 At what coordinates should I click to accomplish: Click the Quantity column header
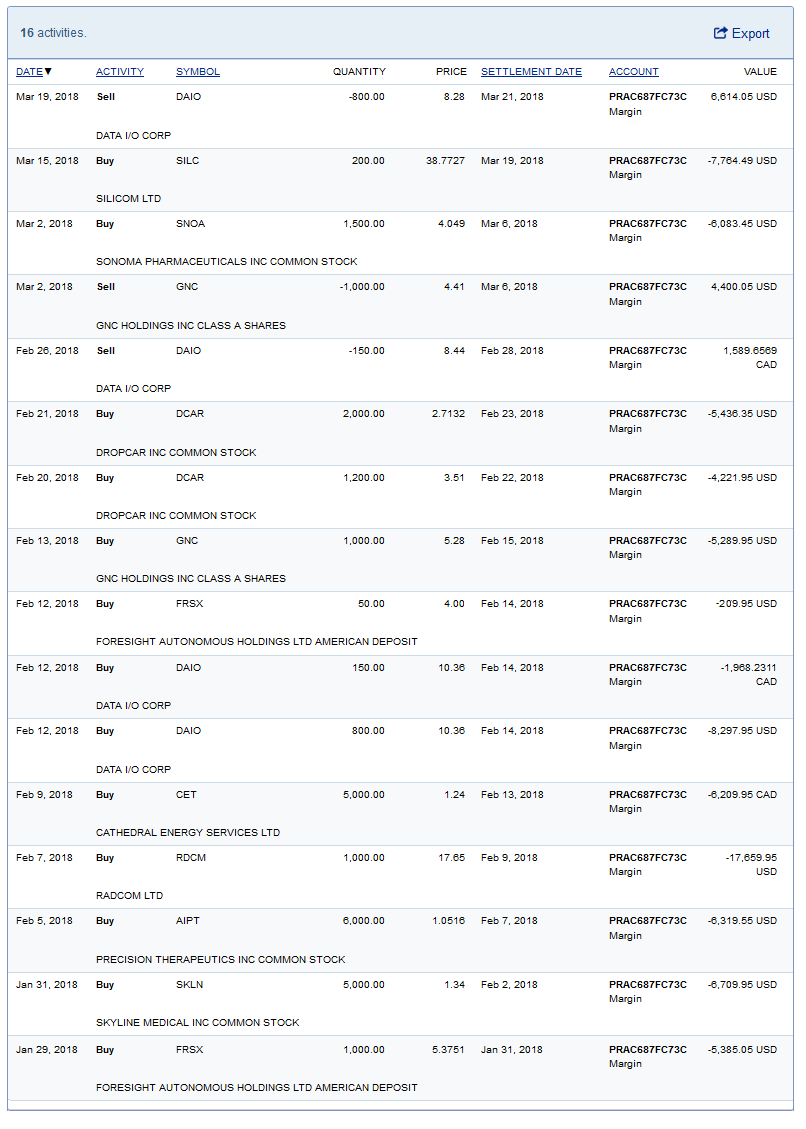pos(359,72)
